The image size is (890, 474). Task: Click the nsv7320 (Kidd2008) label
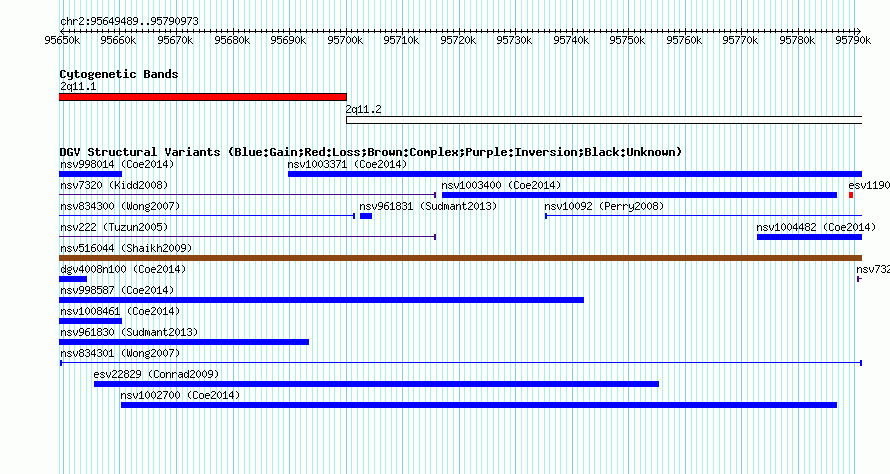tap(114, 185)
